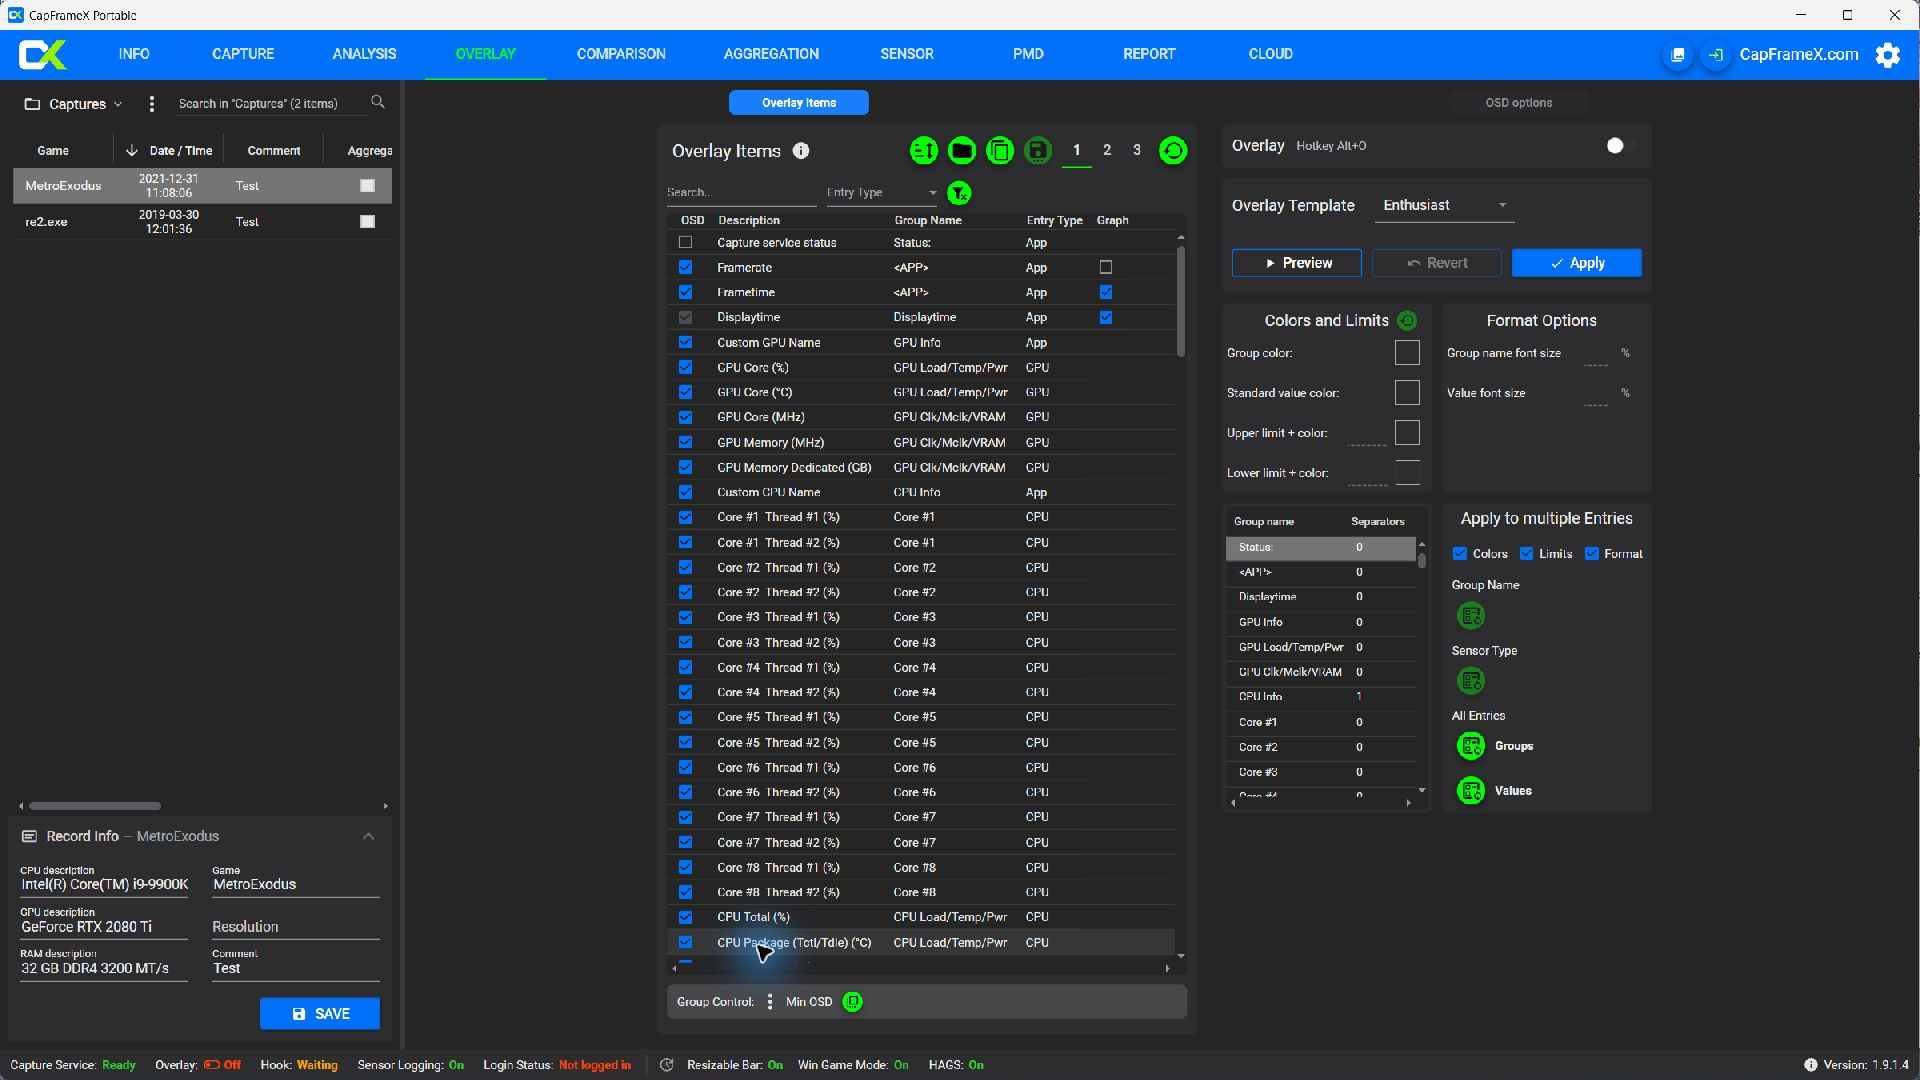Image resolution: width=1920 pixels, height=1080 pixels.
Task: Open the overlay config folder icon
Action: click(x=961, y=151)
